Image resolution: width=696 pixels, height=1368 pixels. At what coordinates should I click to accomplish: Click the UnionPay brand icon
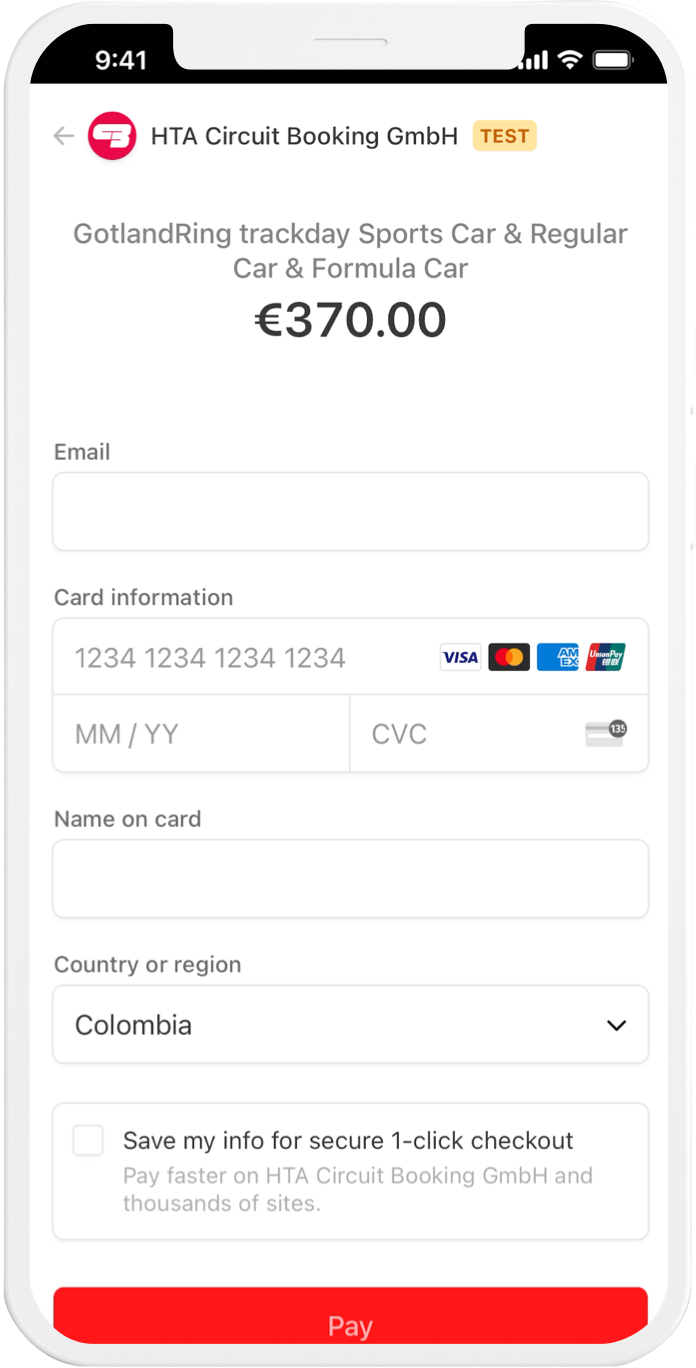(x=606, y=656)
